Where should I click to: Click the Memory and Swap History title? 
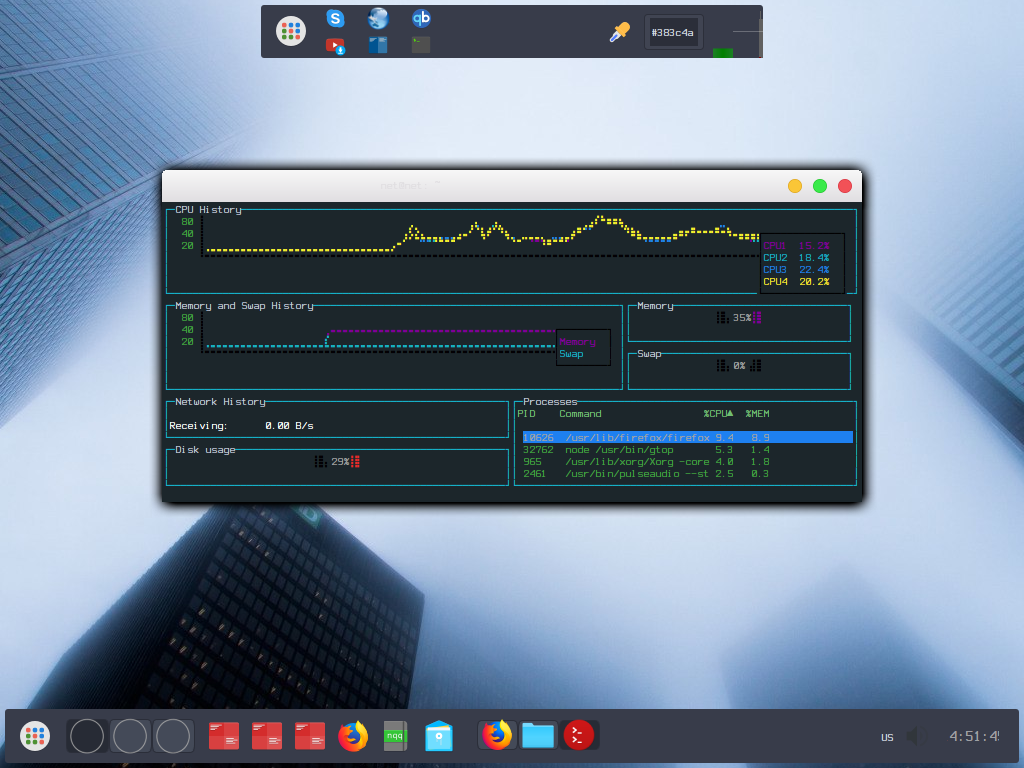click(x=244, y=306)
